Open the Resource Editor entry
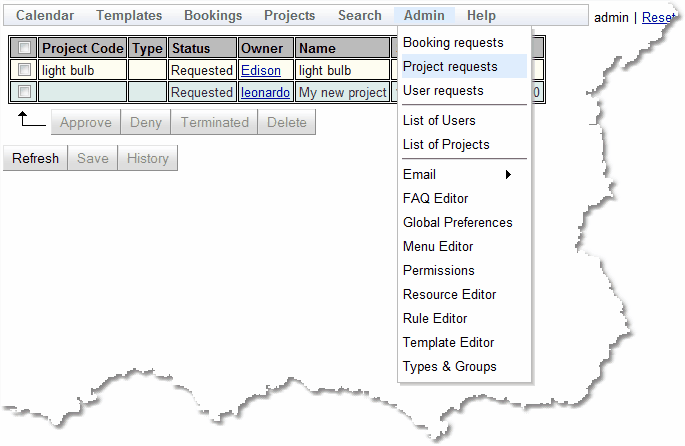 pos(449,295)
